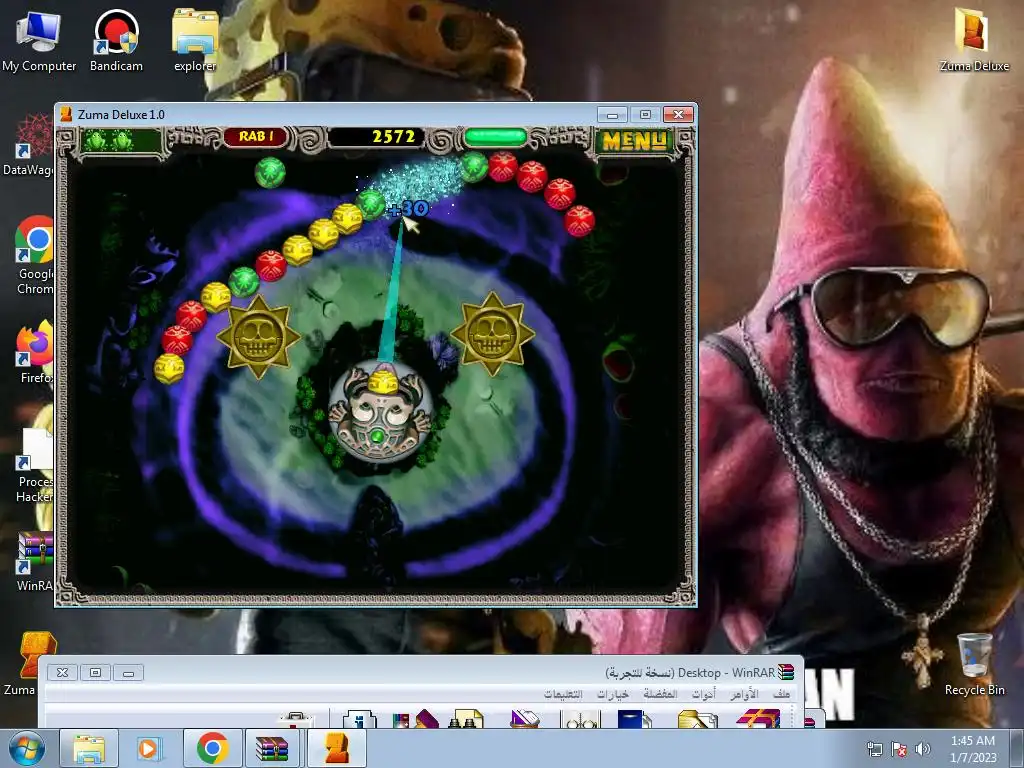Open the Recycle Bin
1024x768 pixels.
point(974,664)
